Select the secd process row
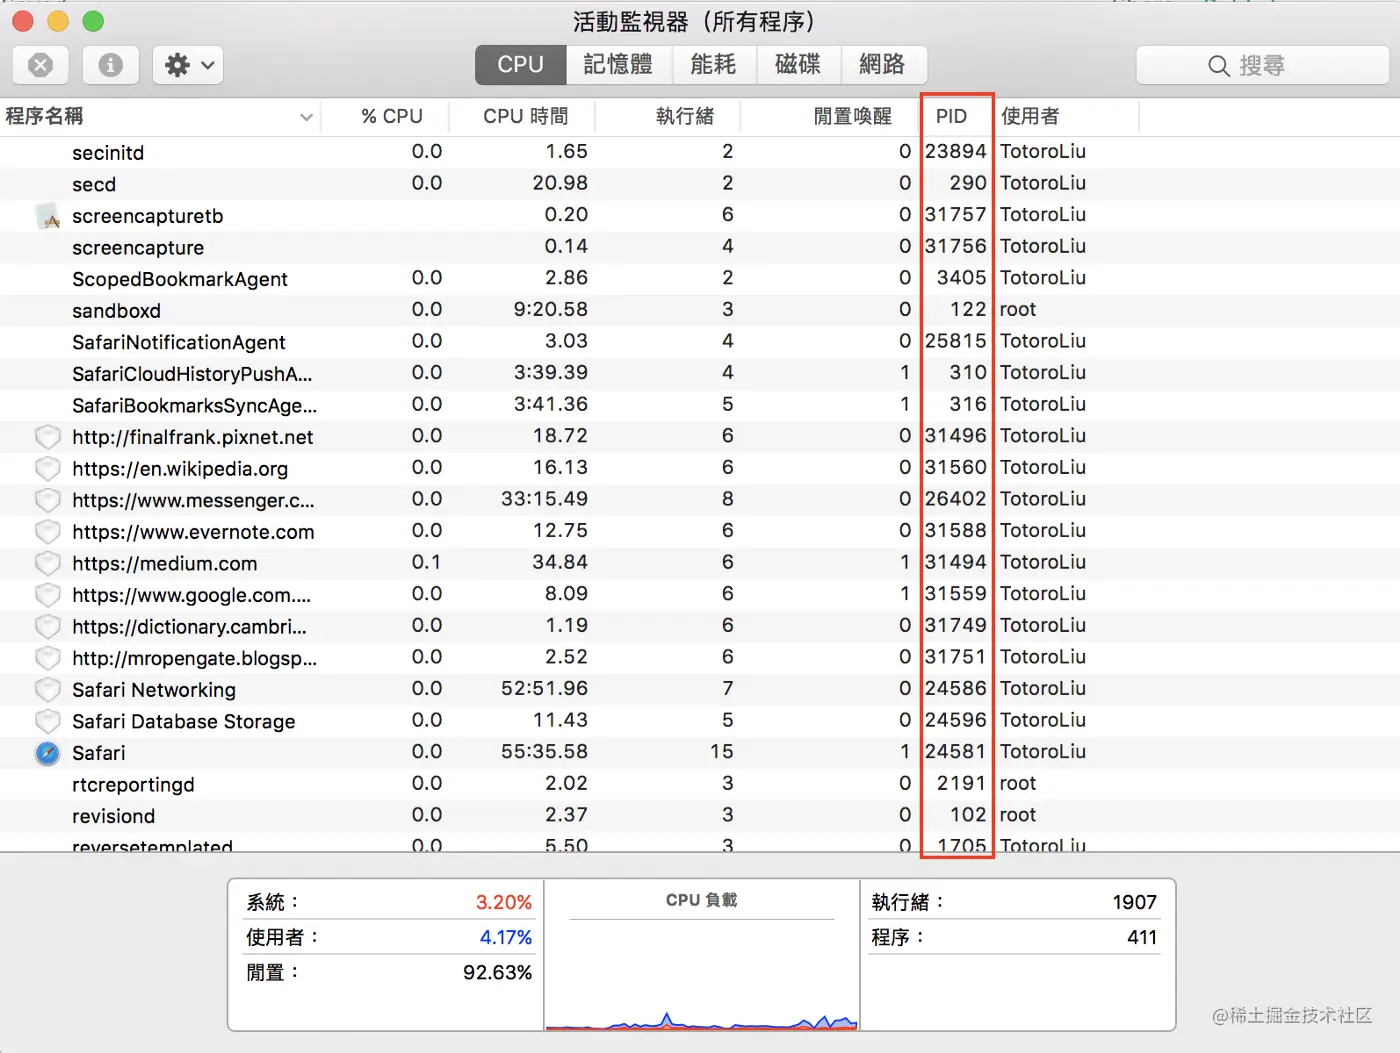The height and width of the screenshot is (1053, 1400). coord(700,184)
